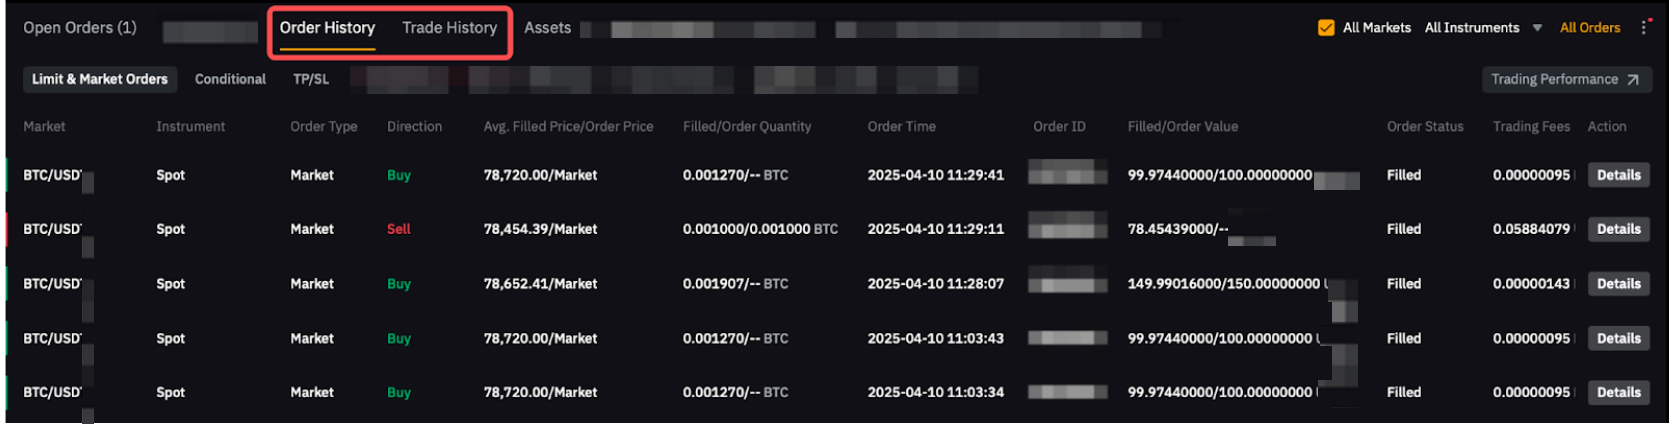This screenshot has height=428, width=1674.
Task: Click the BTC/USD market in Sell row
Action: click(52, 229)
